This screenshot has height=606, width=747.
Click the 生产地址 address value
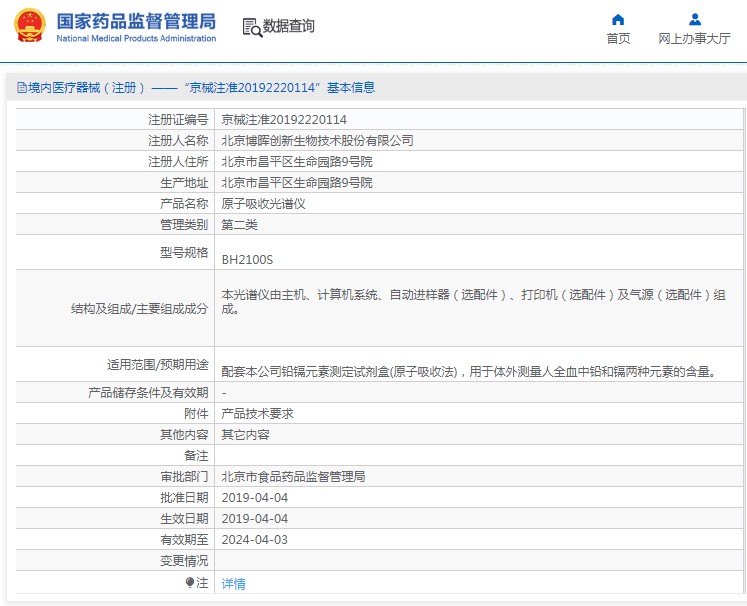297,182
